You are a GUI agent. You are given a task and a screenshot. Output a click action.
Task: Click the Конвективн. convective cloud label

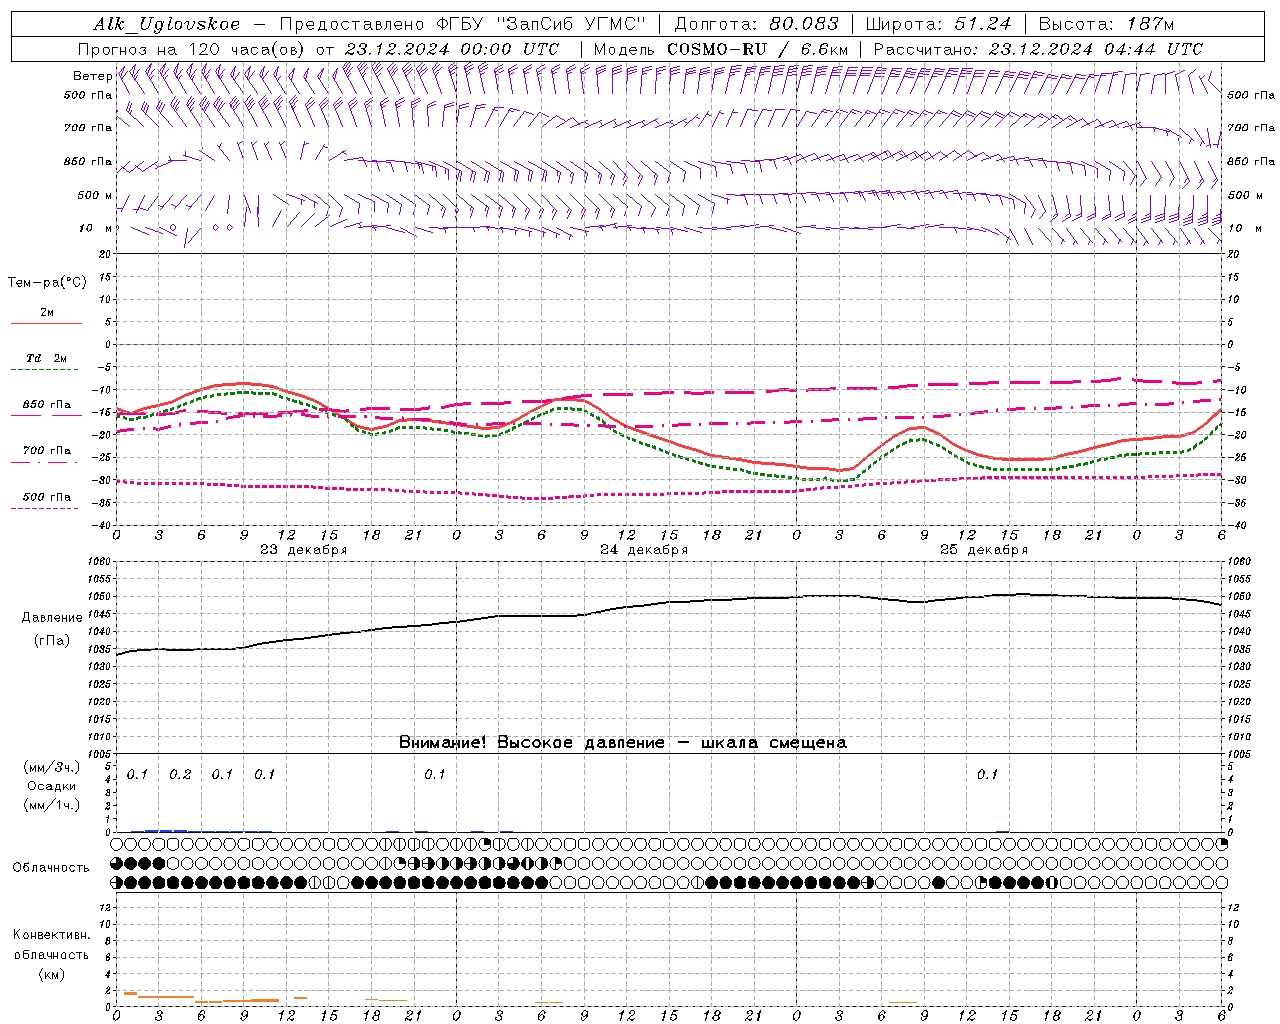click(51, 935)
